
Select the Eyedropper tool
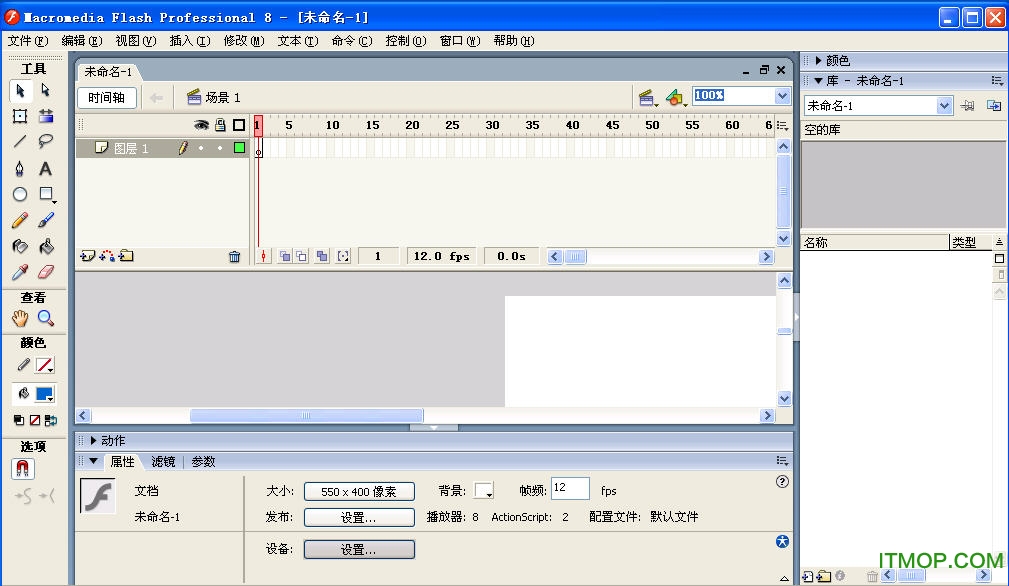(20, 273)
